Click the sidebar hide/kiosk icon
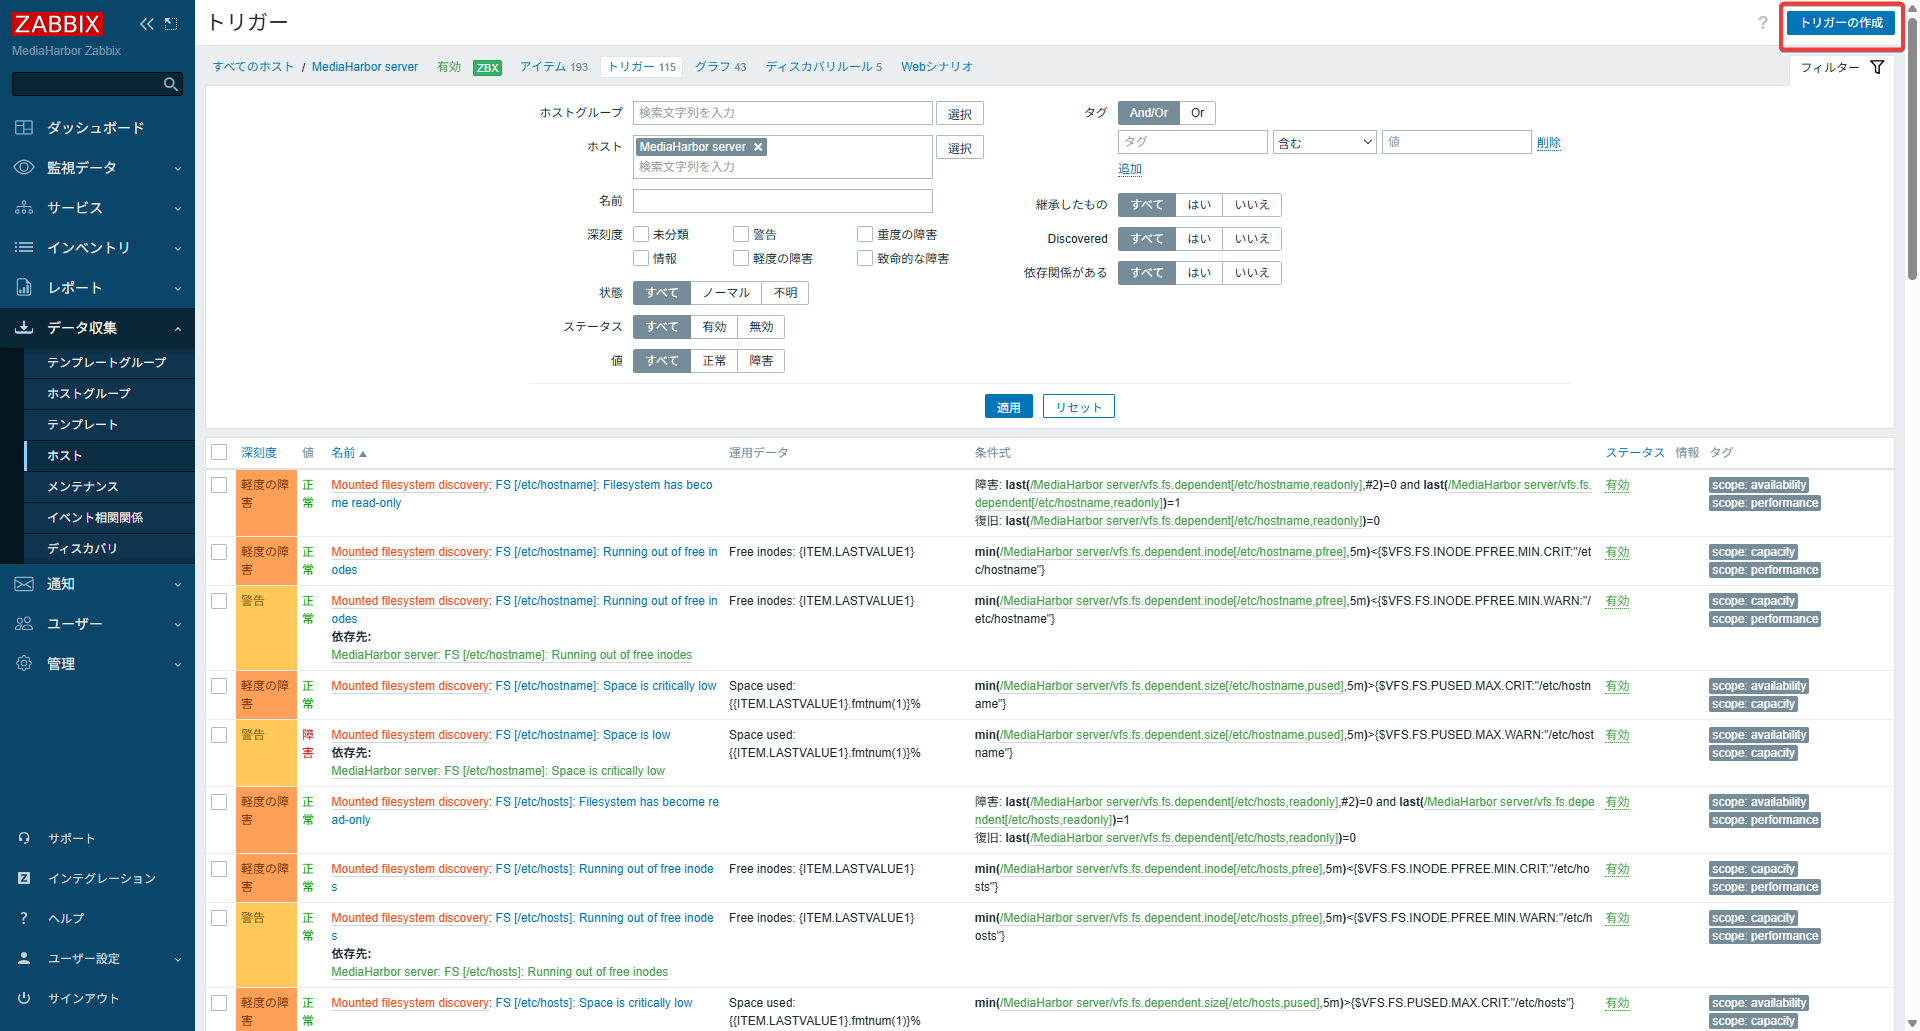The width and height of the screenshot is (1920, 1031). click(x=171, y=24)
